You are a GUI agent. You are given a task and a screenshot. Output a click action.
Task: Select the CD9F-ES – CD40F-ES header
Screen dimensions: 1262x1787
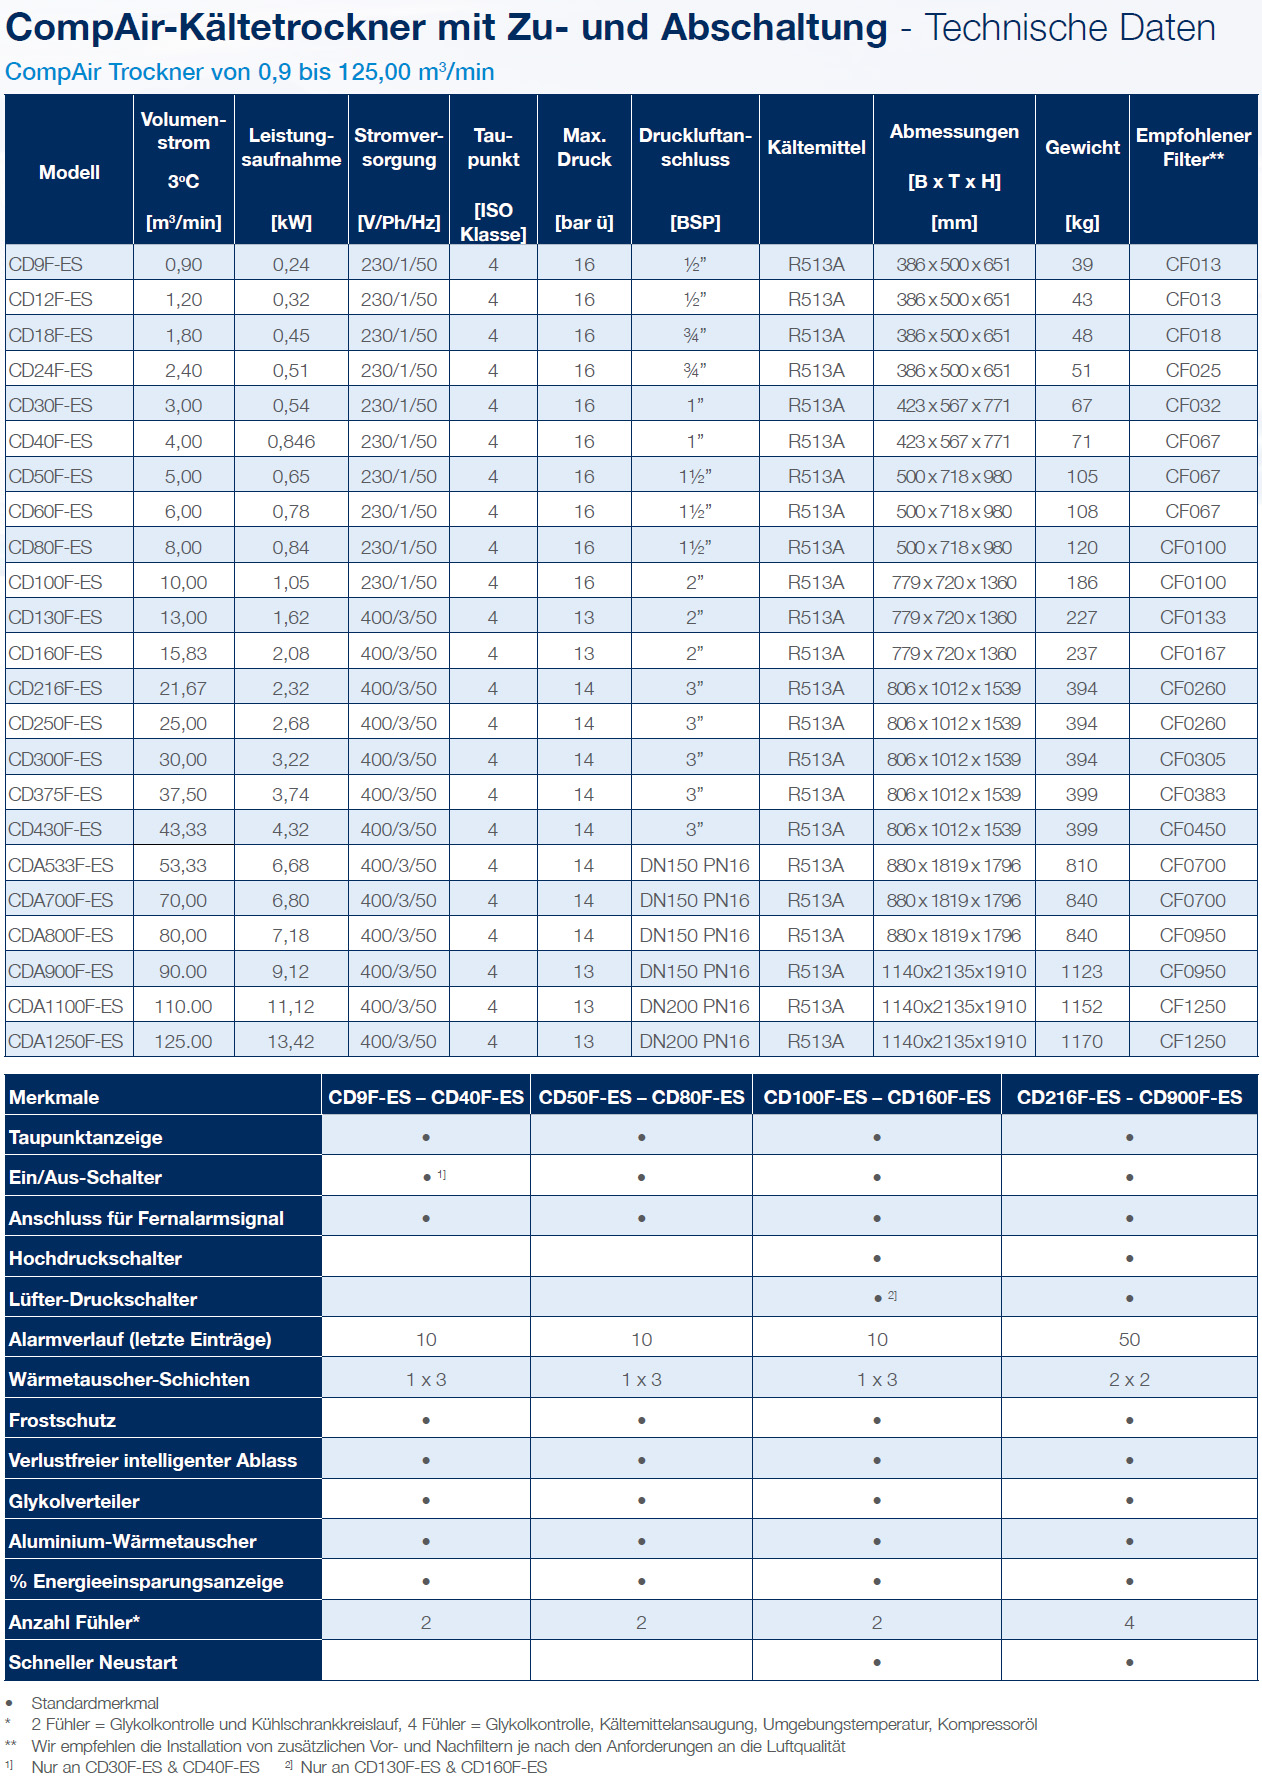tap(426, 1097)
